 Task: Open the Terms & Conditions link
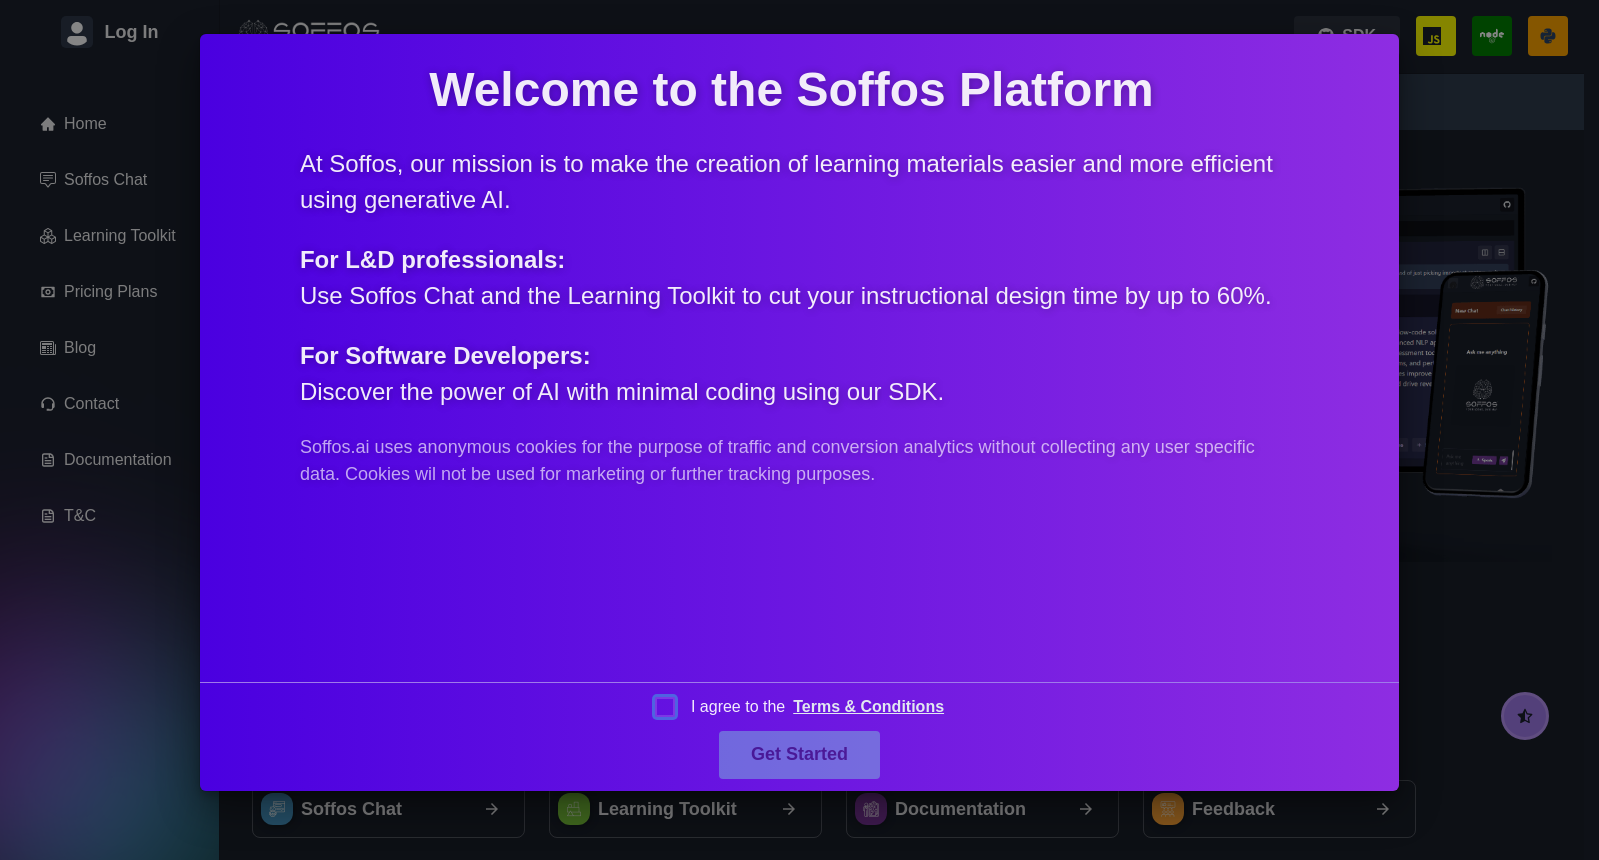(x=868, y=707)
